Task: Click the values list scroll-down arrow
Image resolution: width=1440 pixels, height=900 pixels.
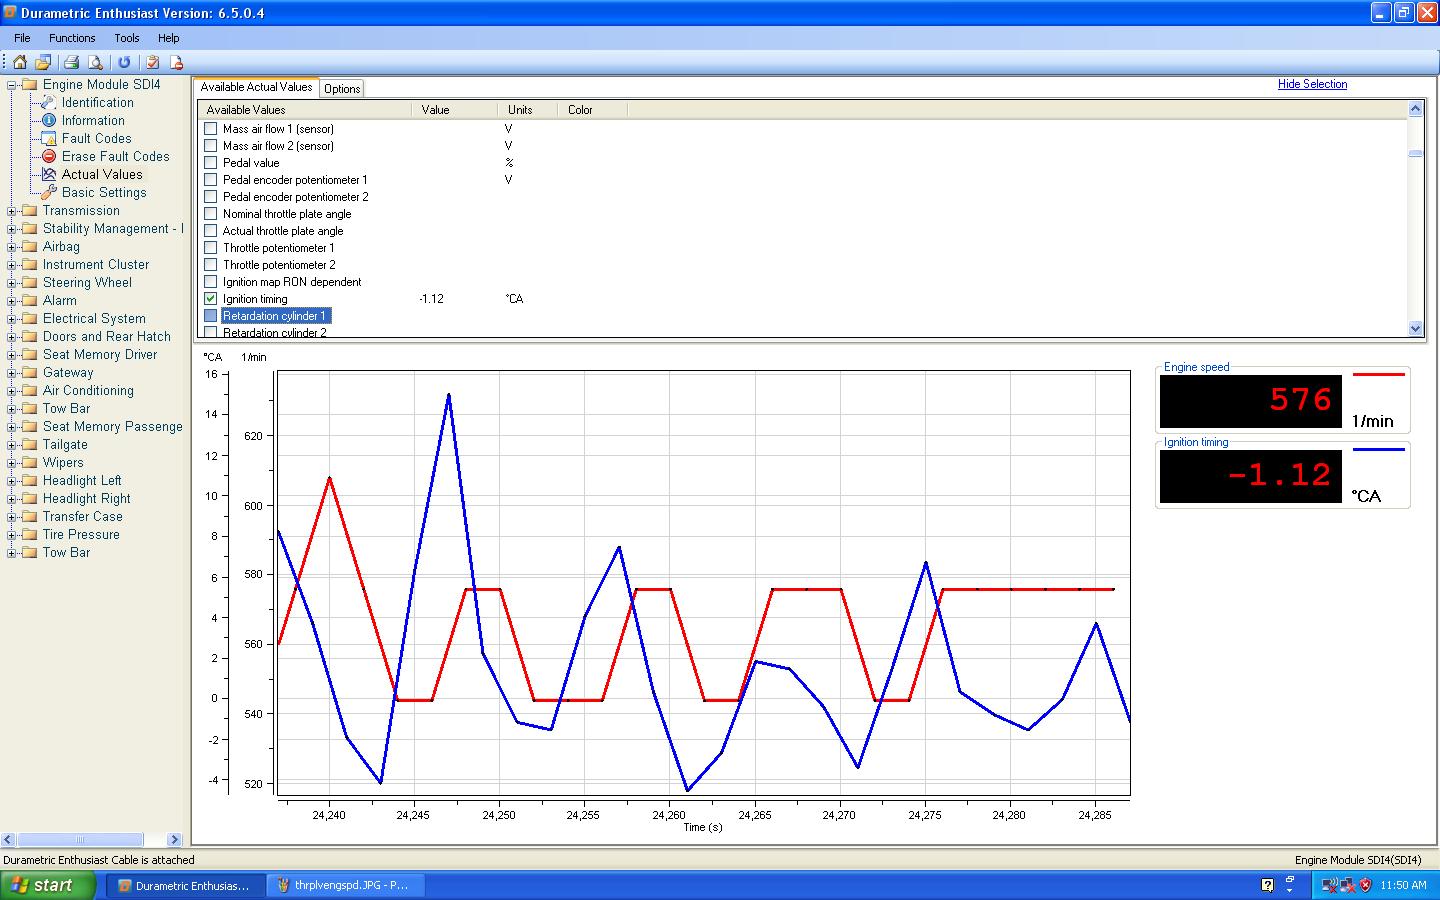Action: 1415,328
